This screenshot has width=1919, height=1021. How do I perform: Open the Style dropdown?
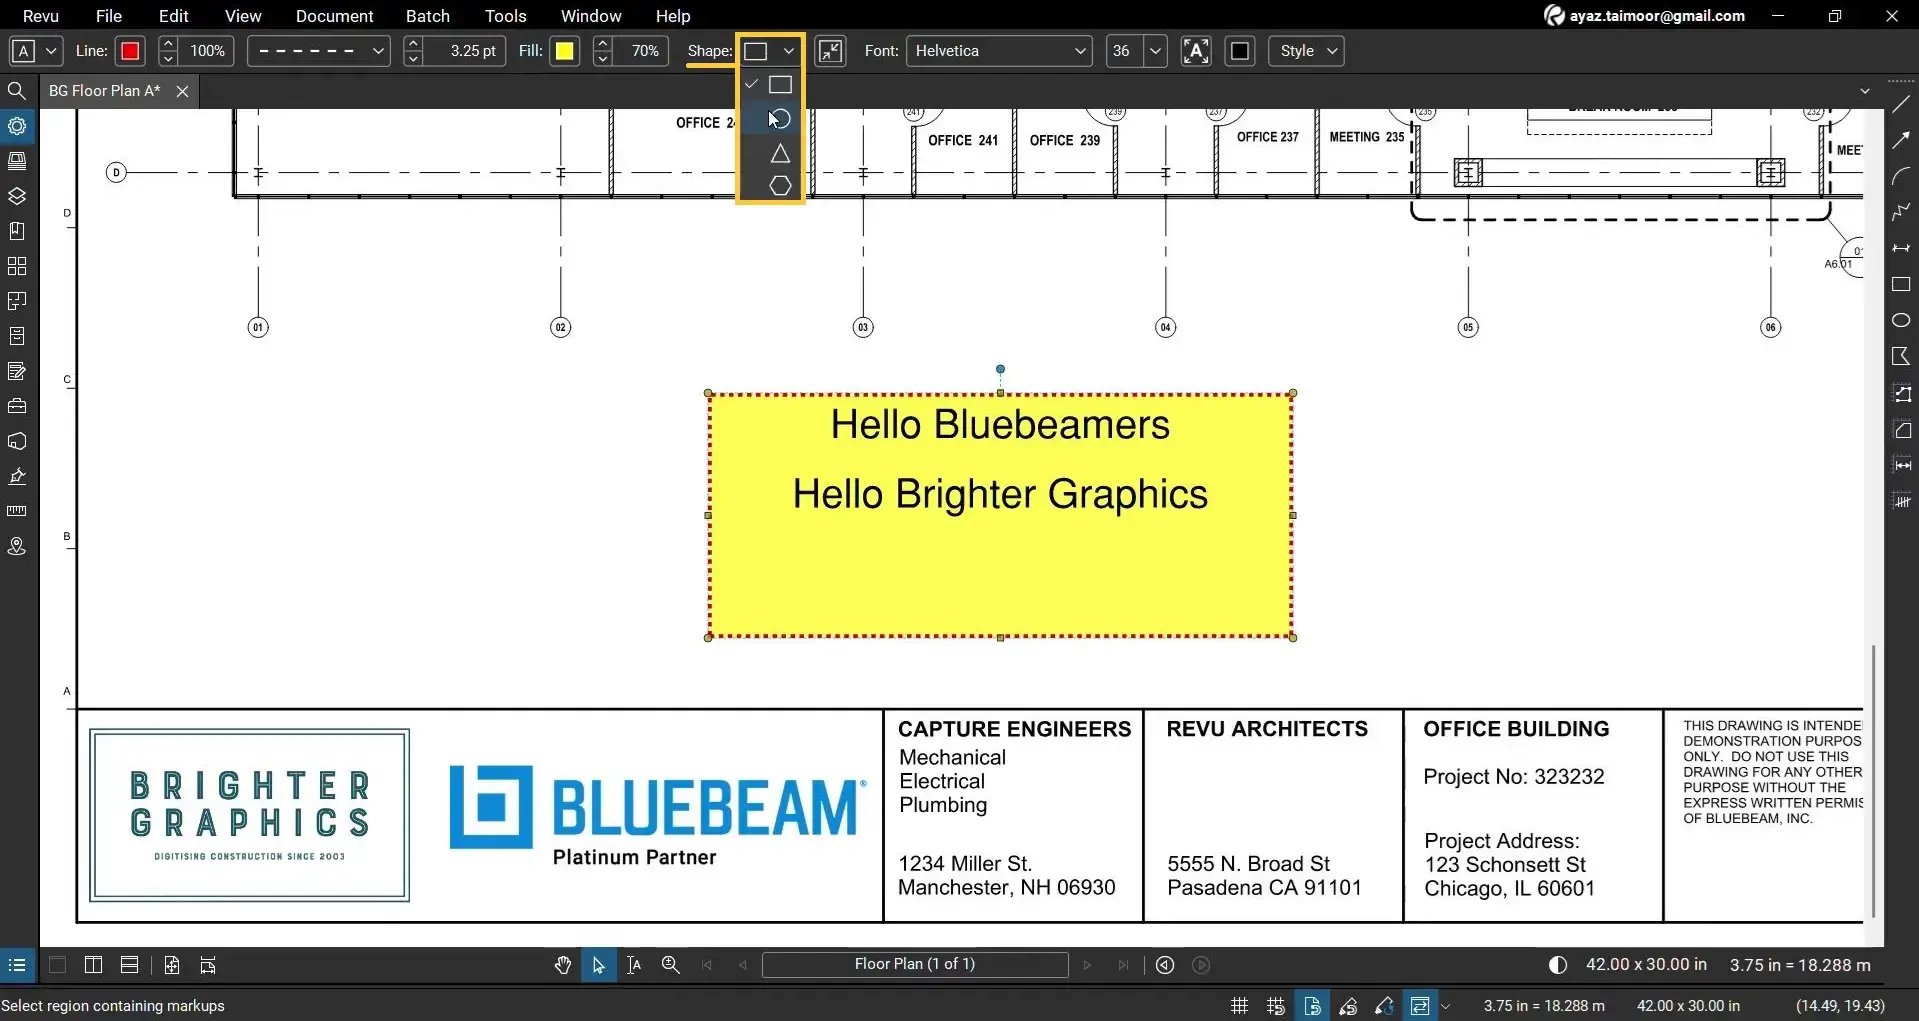(x=1305, y=51)
